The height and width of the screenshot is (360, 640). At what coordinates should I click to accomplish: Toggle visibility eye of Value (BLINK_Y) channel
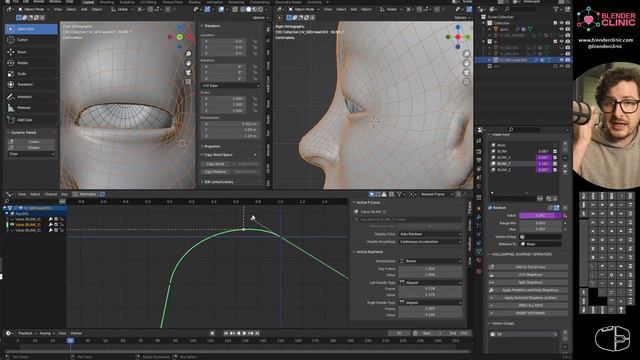[12, 224]
